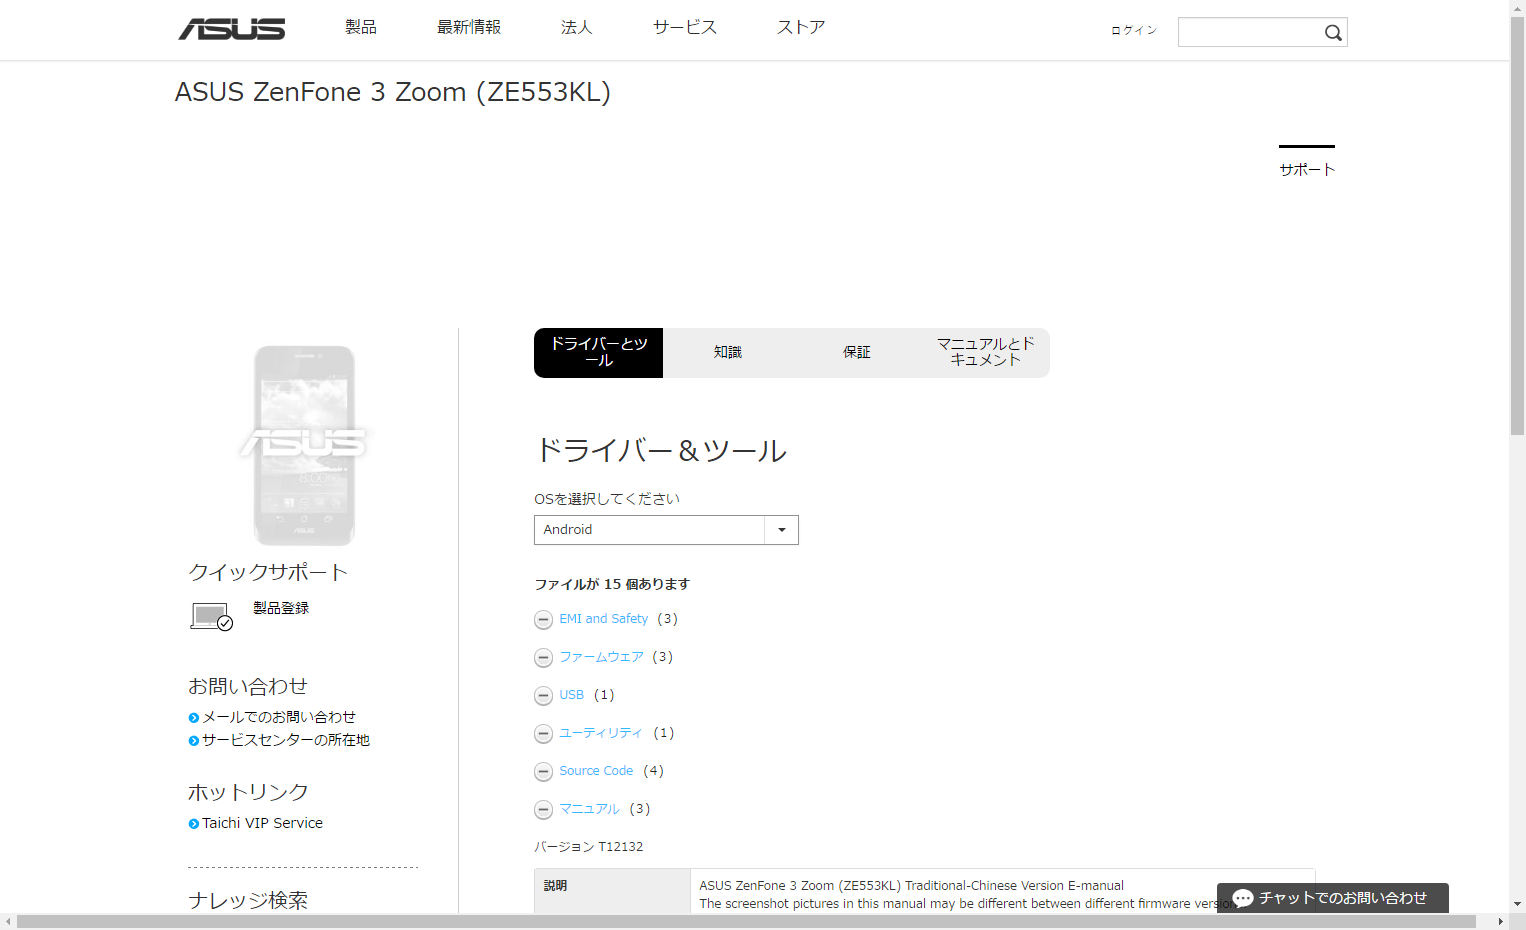
Task: Click the OSを選択してください label
Action: pos(607,499)
